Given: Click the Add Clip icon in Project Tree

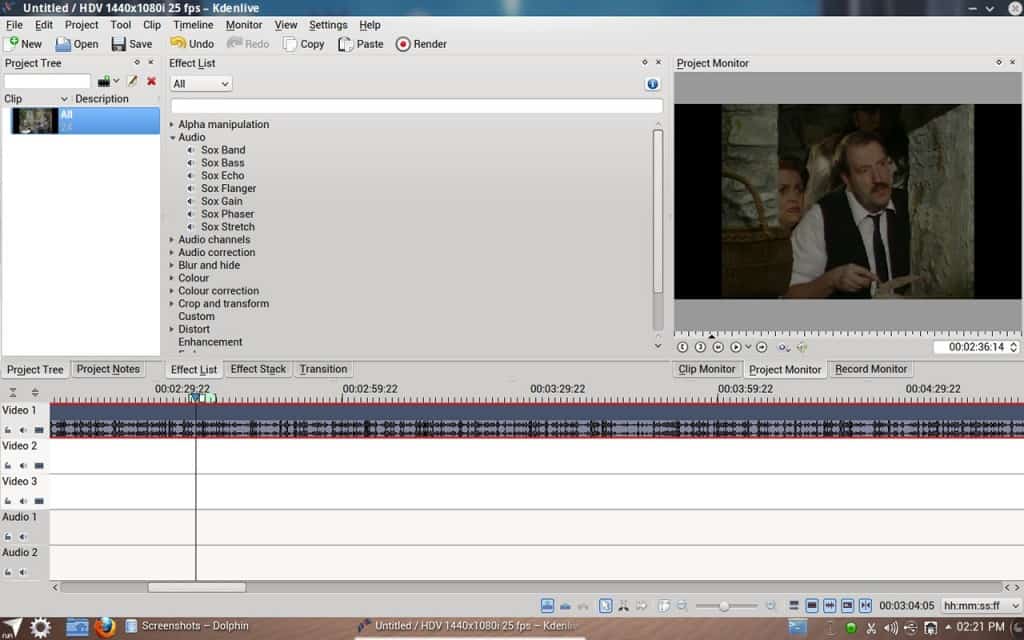Looking at the screenshot, I should click(104, 81).
